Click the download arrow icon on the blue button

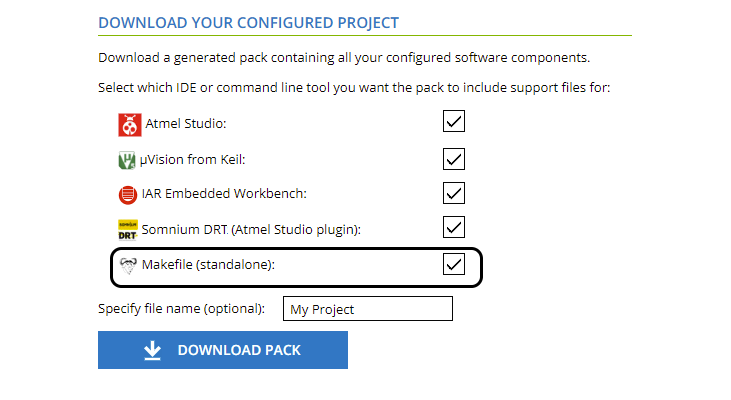click(152, 350)
